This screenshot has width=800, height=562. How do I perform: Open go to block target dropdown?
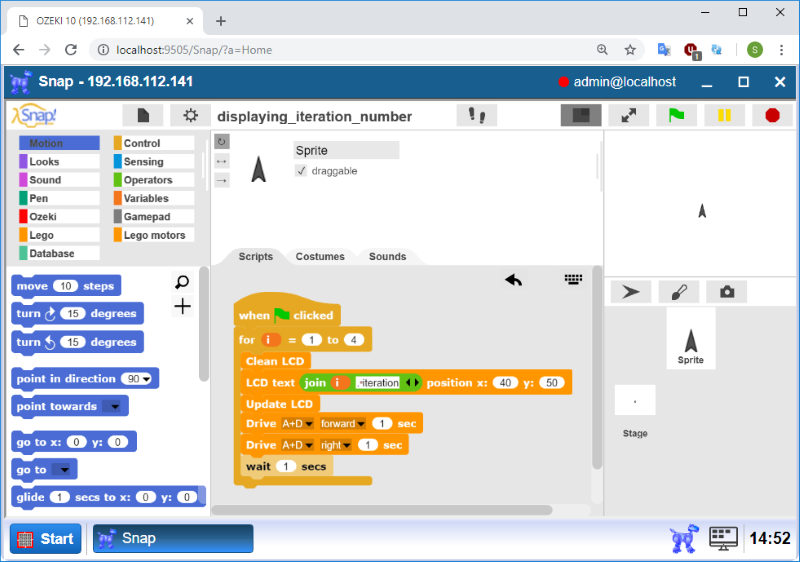click(64, 470)
